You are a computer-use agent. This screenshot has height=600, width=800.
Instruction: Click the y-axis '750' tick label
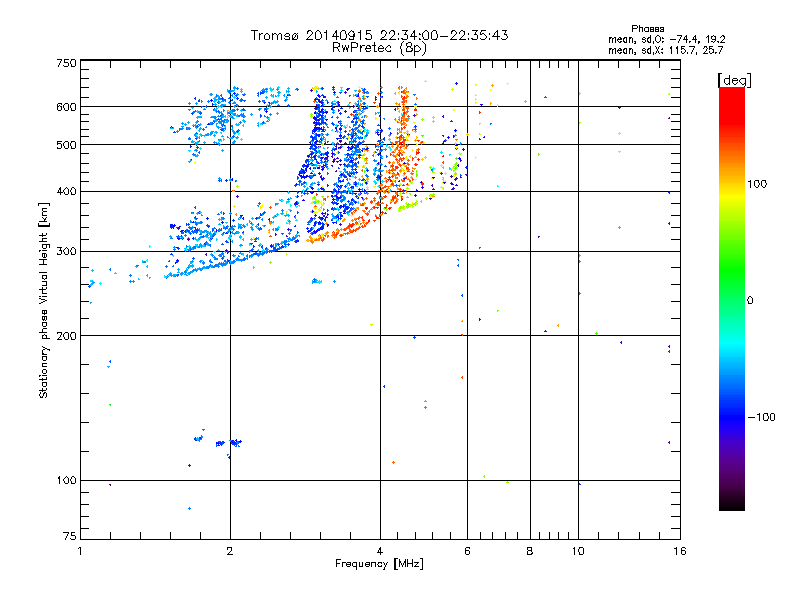[67, 63]
